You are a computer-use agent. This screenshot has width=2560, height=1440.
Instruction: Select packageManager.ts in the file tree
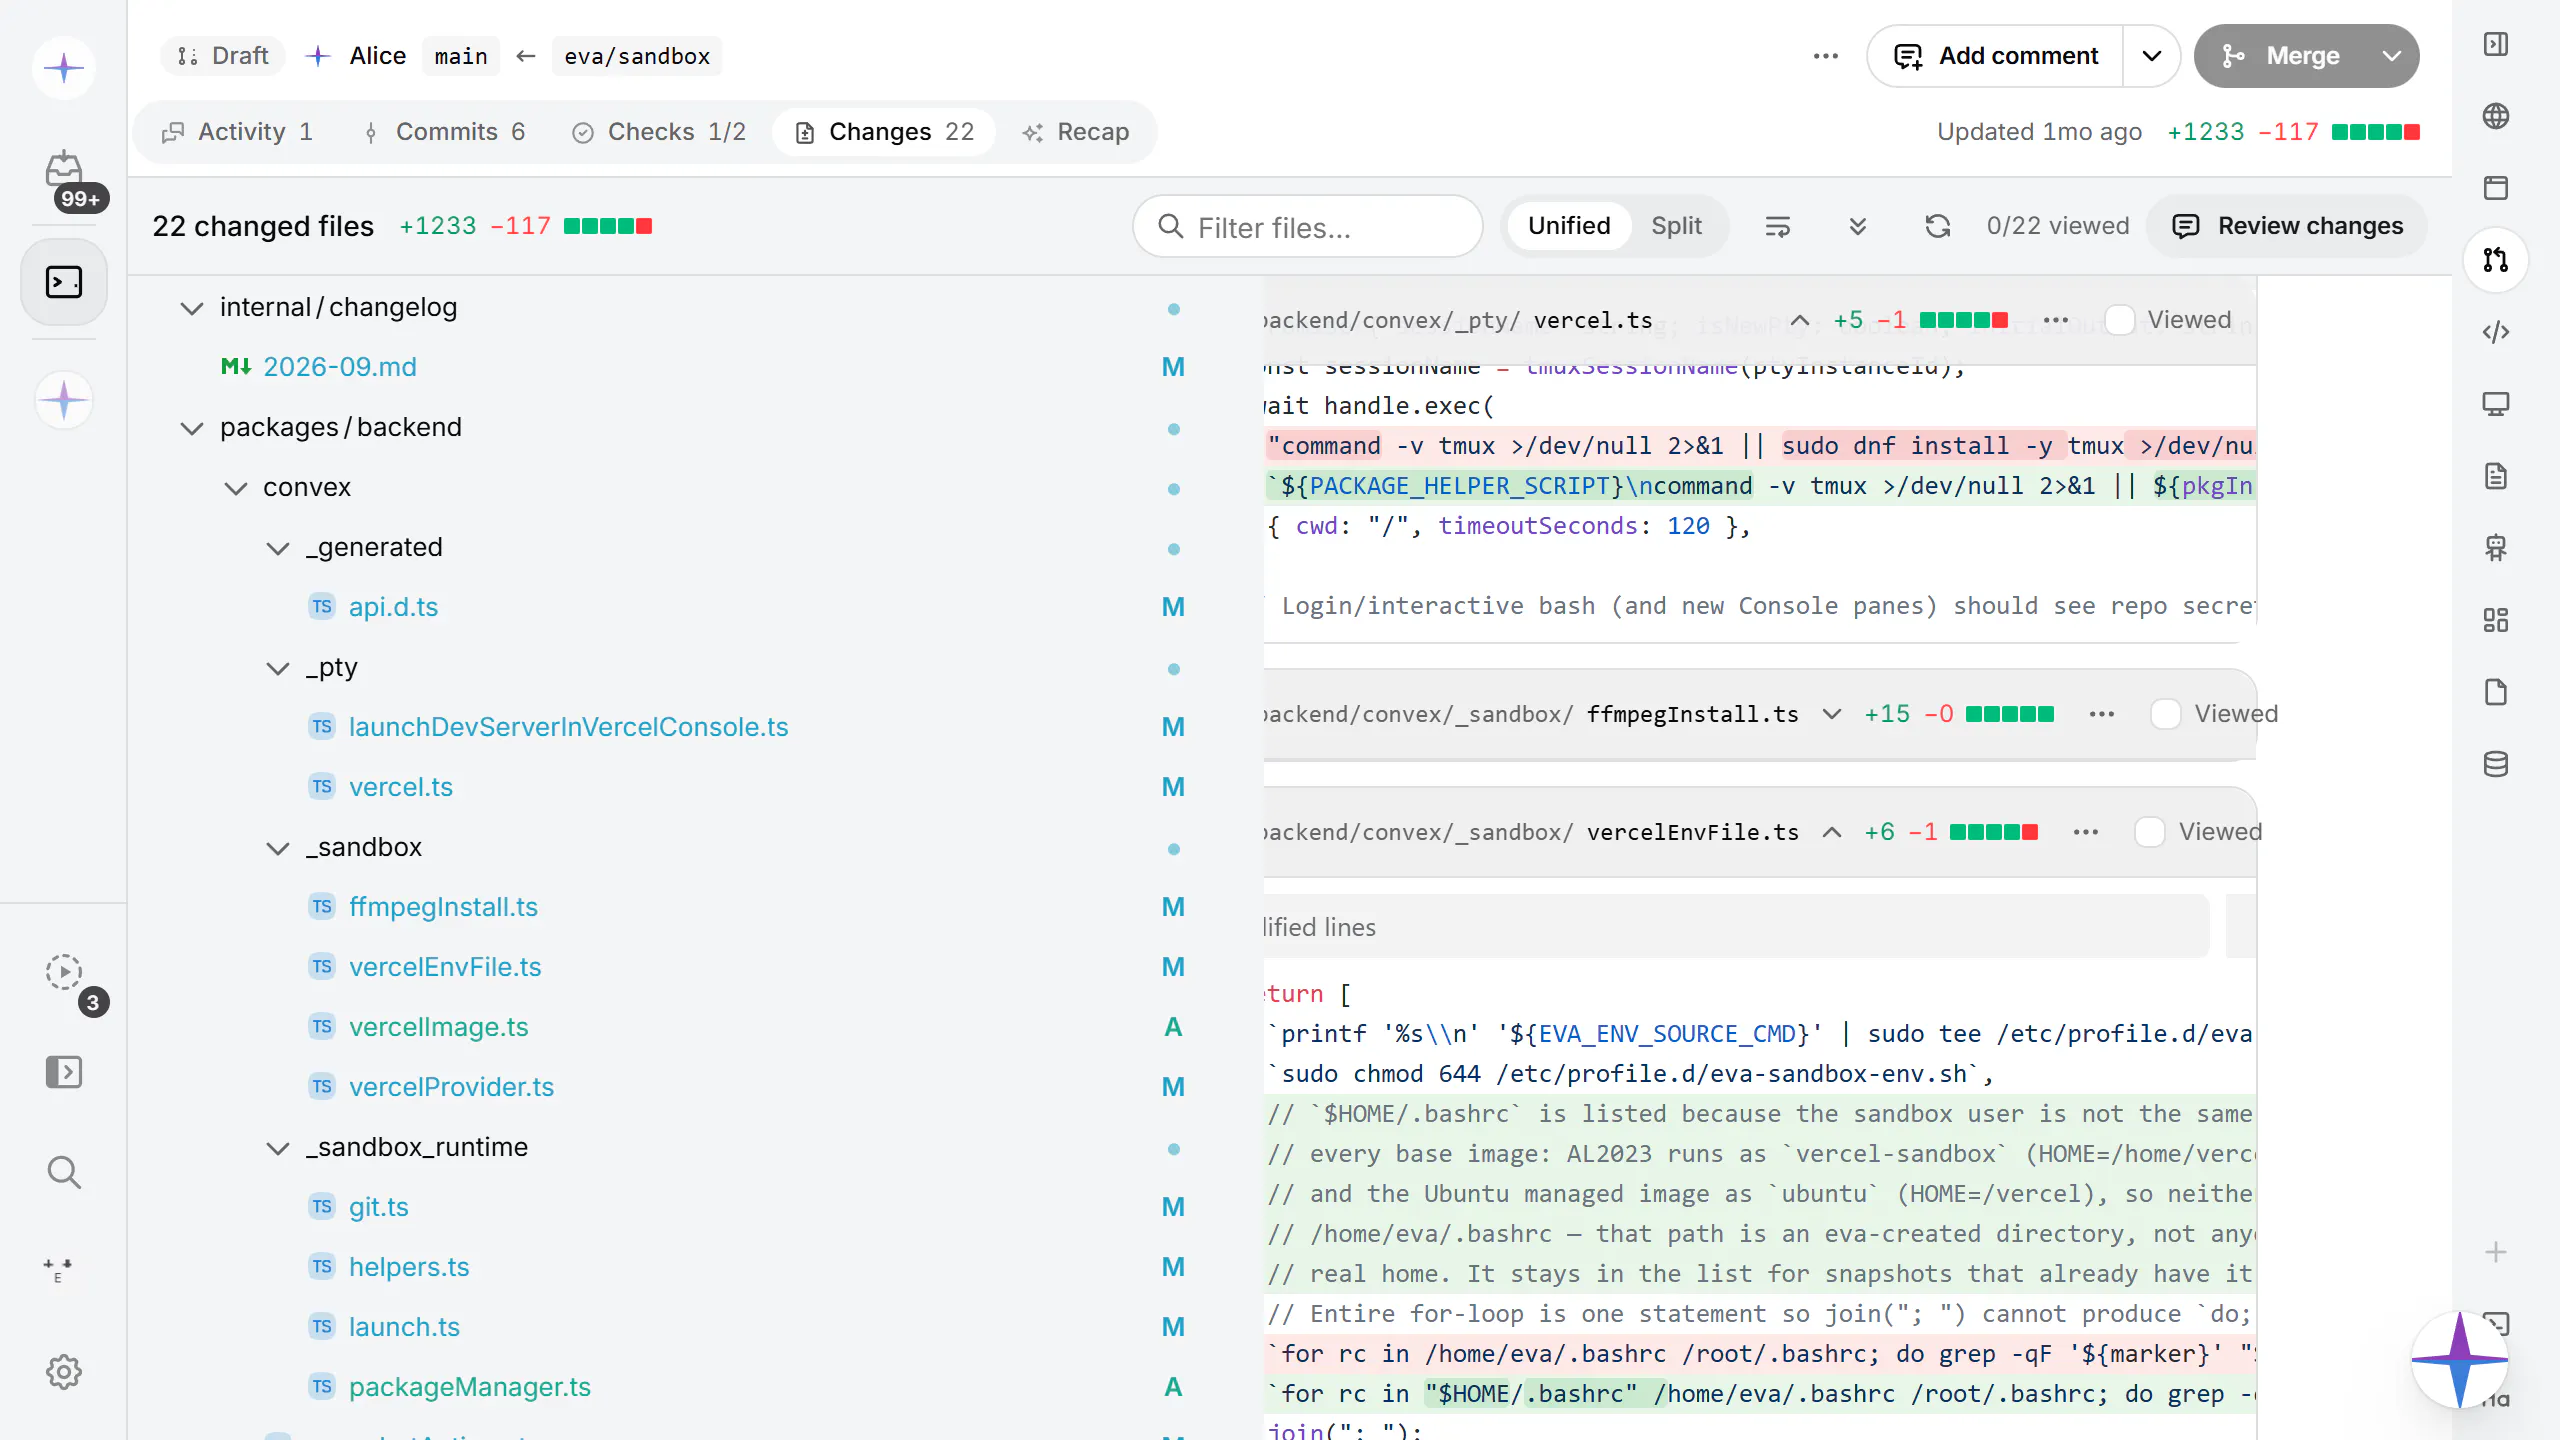[469, 1387]
